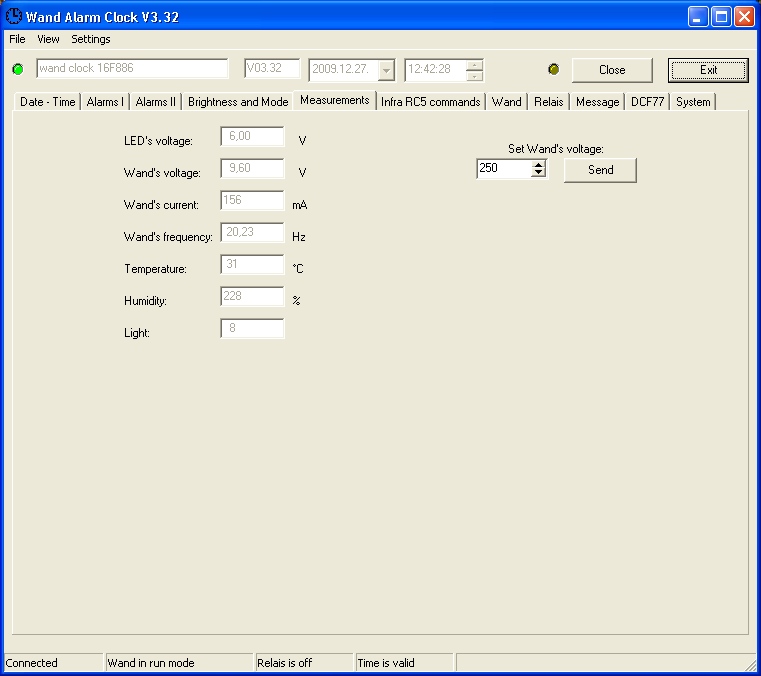The image size is (761, 676).
Task: Switch to the Wand tab
Action: pyautogui.click(x=507, y=102)
